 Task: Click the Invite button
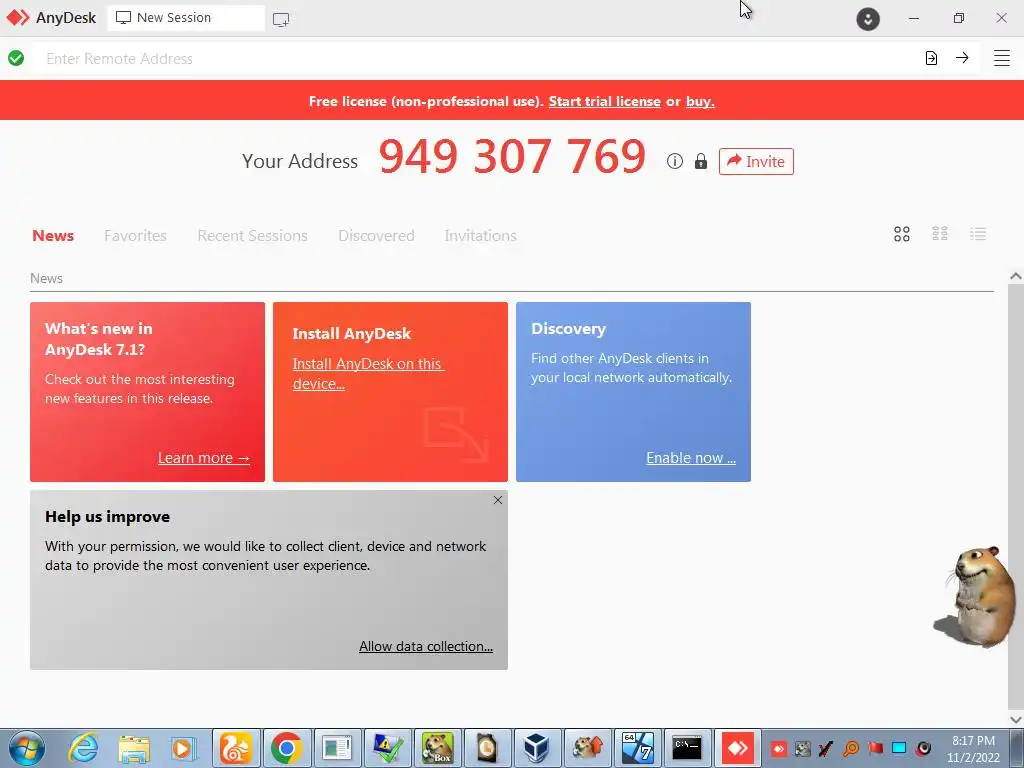(x=756, y=161)
